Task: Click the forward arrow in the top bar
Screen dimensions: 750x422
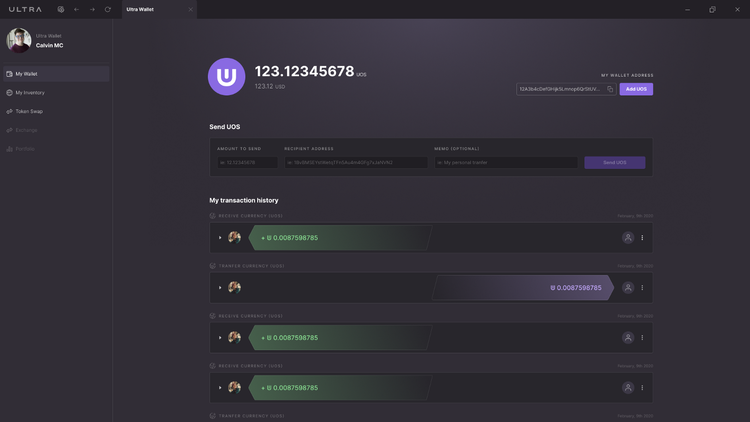Action: point(92,9)
